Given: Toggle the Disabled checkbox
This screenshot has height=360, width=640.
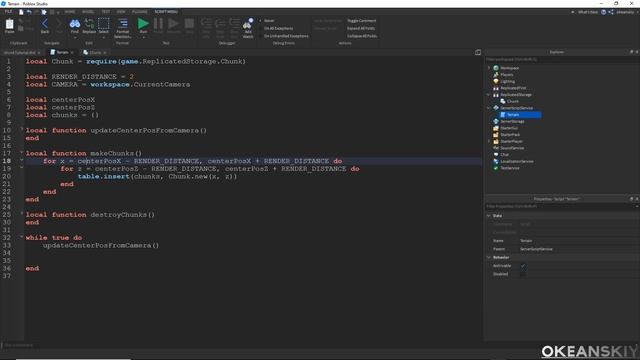Looking at the screenshot, I should 523,274.
